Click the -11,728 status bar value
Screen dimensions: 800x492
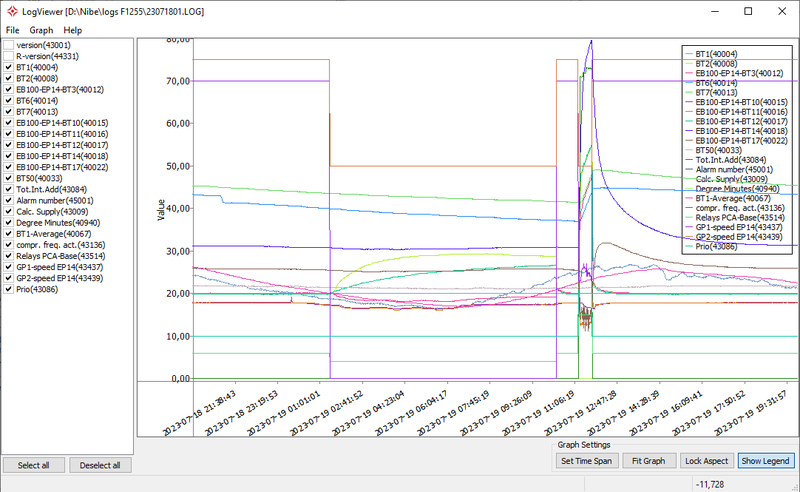[x=710, y=484]
